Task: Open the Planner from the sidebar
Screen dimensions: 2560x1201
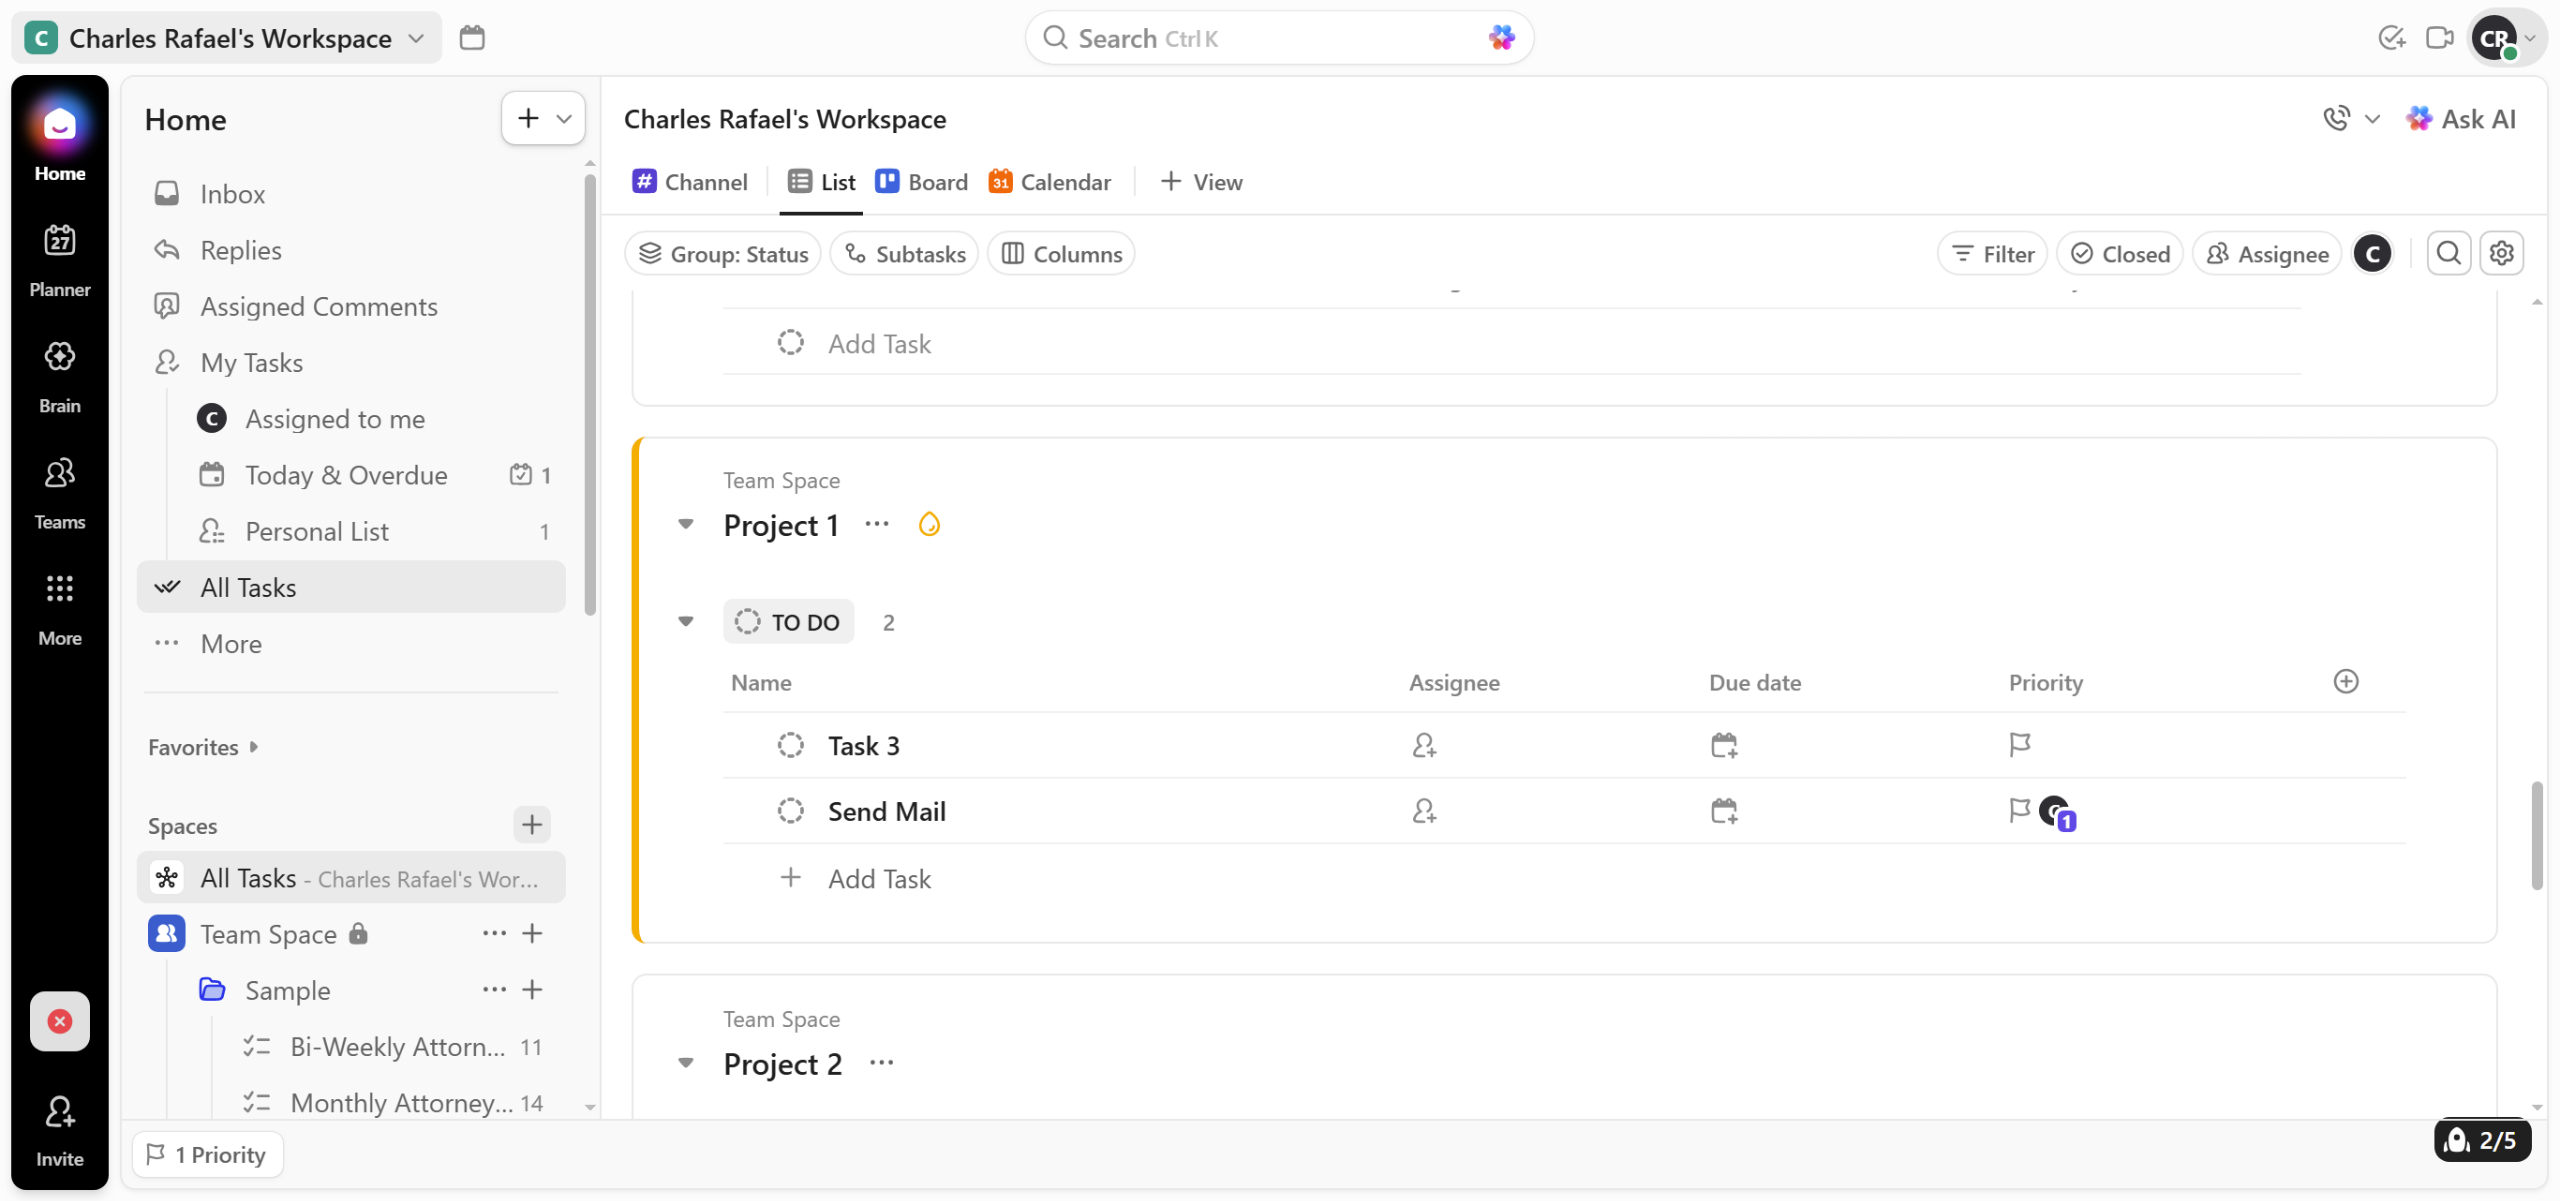Action: (x=59, y=260)
